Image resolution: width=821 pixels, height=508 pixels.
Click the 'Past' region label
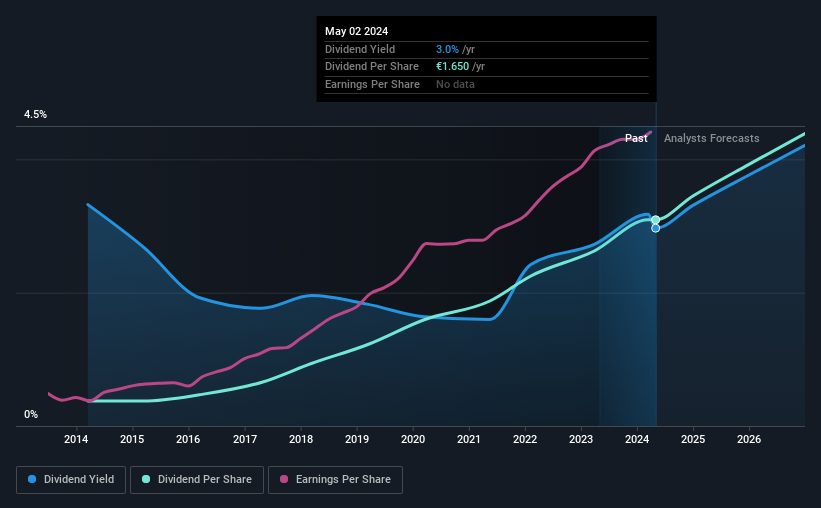(636, 138)
